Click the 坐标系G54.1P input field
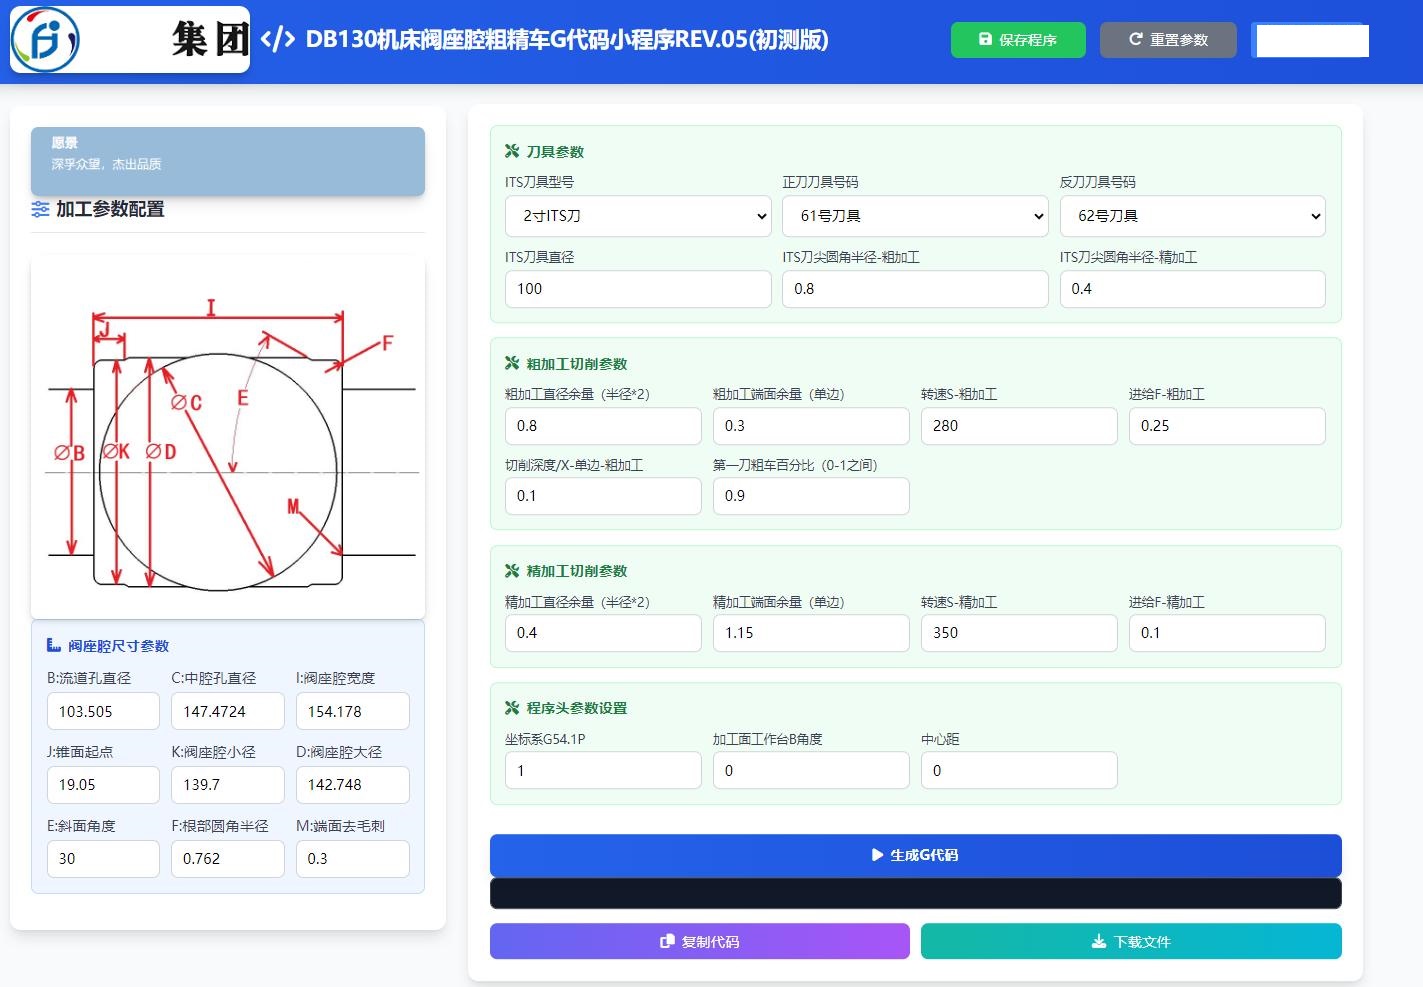Viewport: 1423px width, 987px height. 603,770
